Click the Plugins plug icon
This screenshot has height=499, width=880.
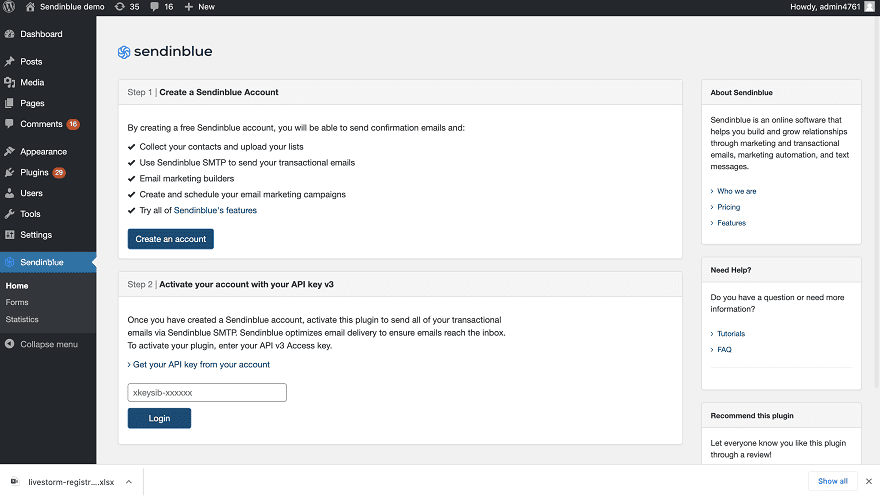10,172
